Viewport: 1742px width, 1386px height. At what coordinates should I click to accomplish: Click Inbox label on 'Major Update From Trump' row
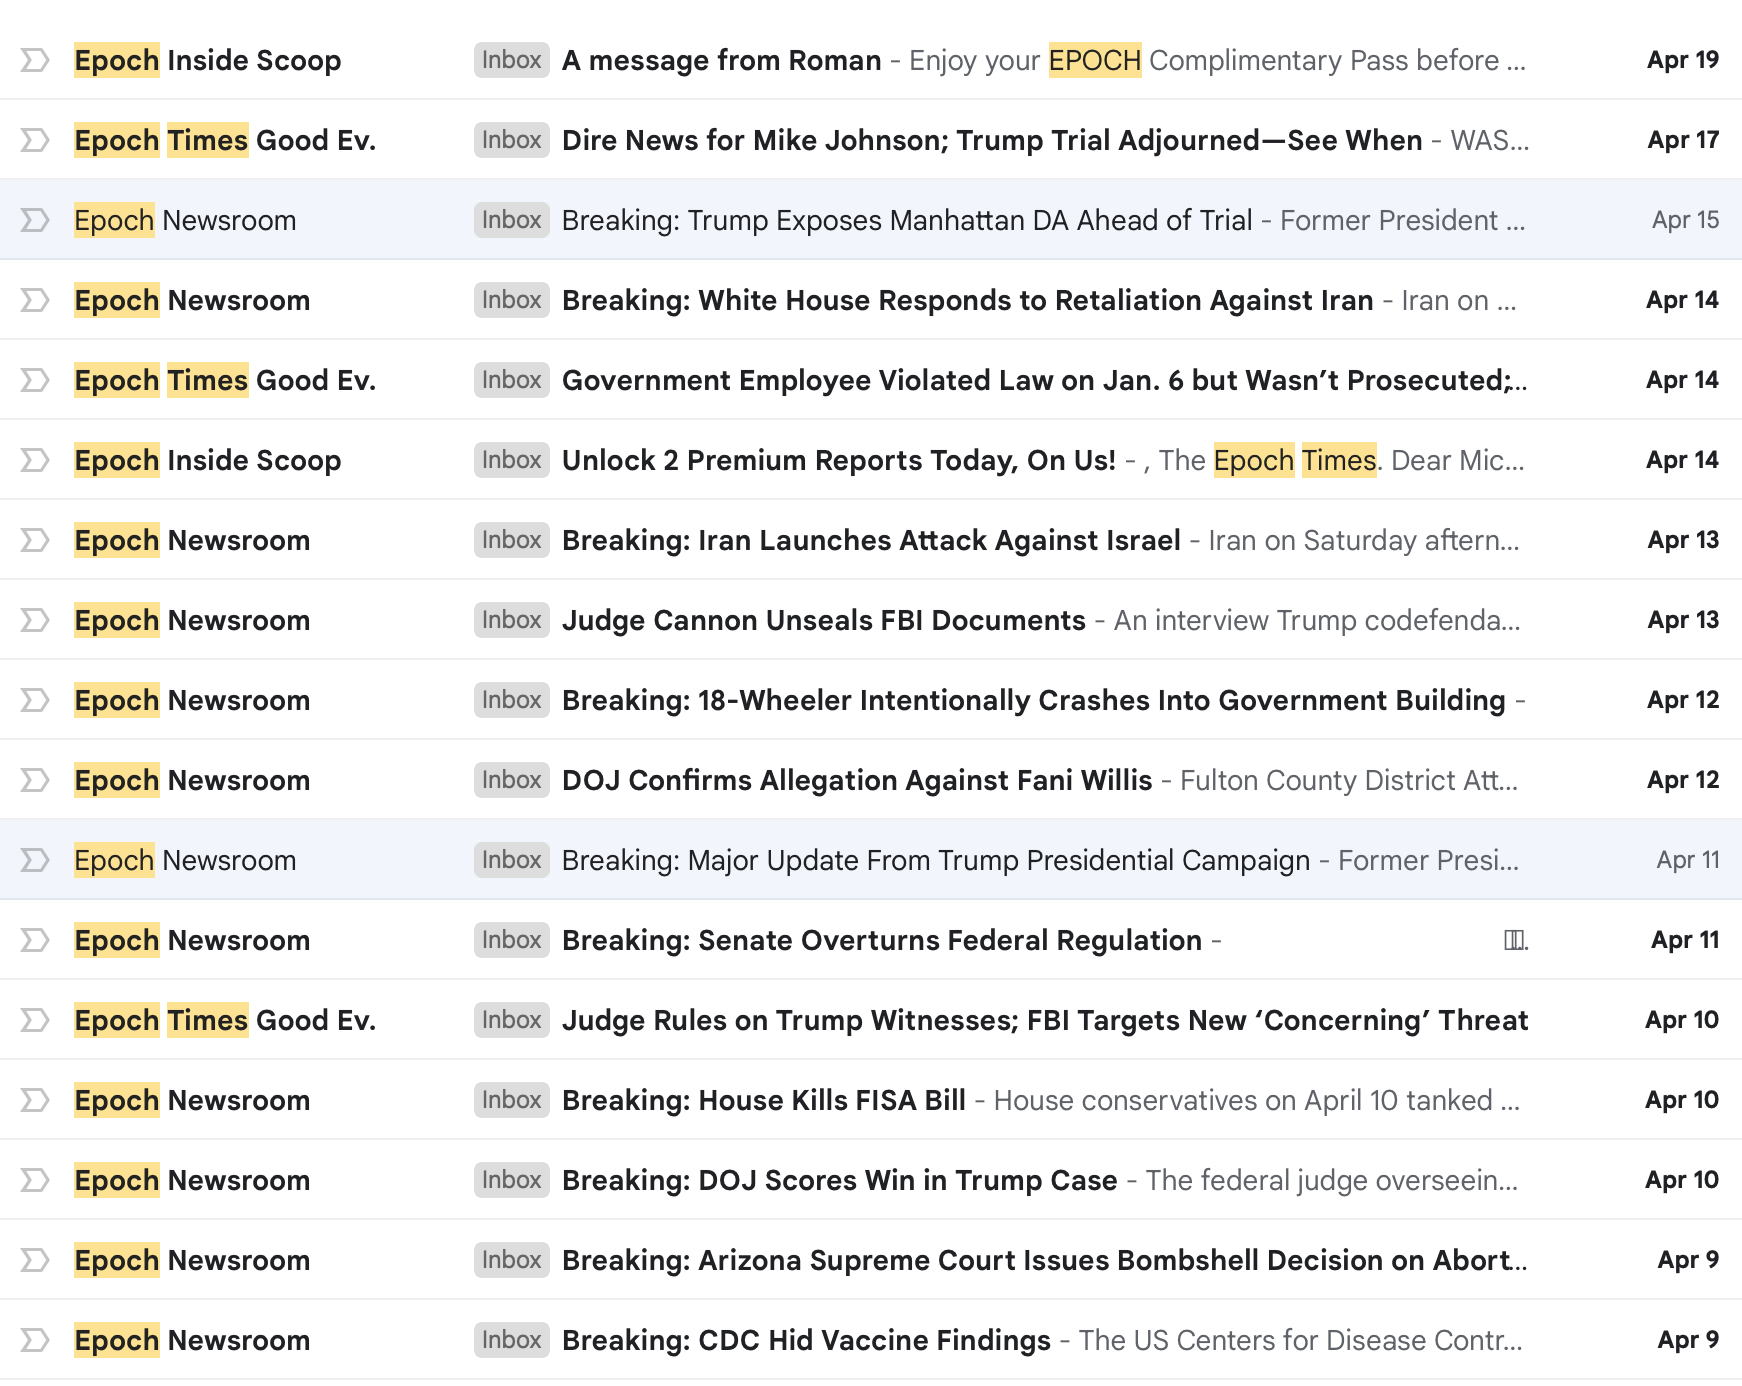512,860
